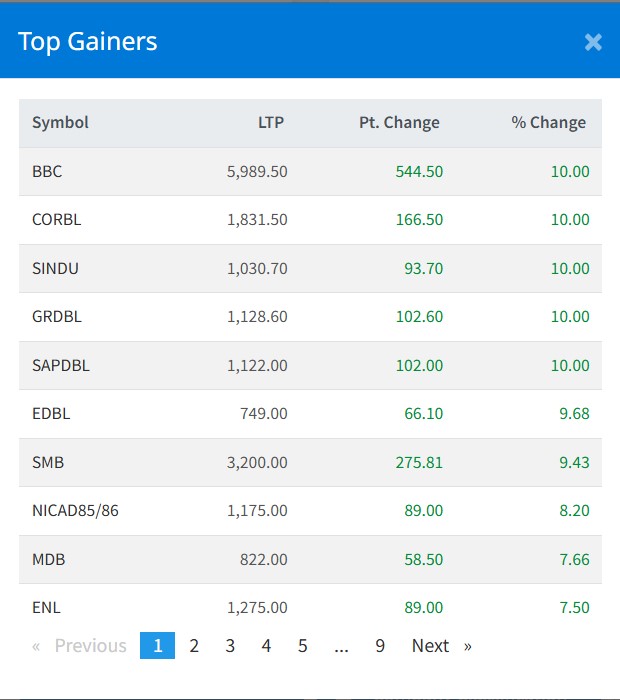Select the BBC symbol row

pyautogui.click(x=47, y=172)
